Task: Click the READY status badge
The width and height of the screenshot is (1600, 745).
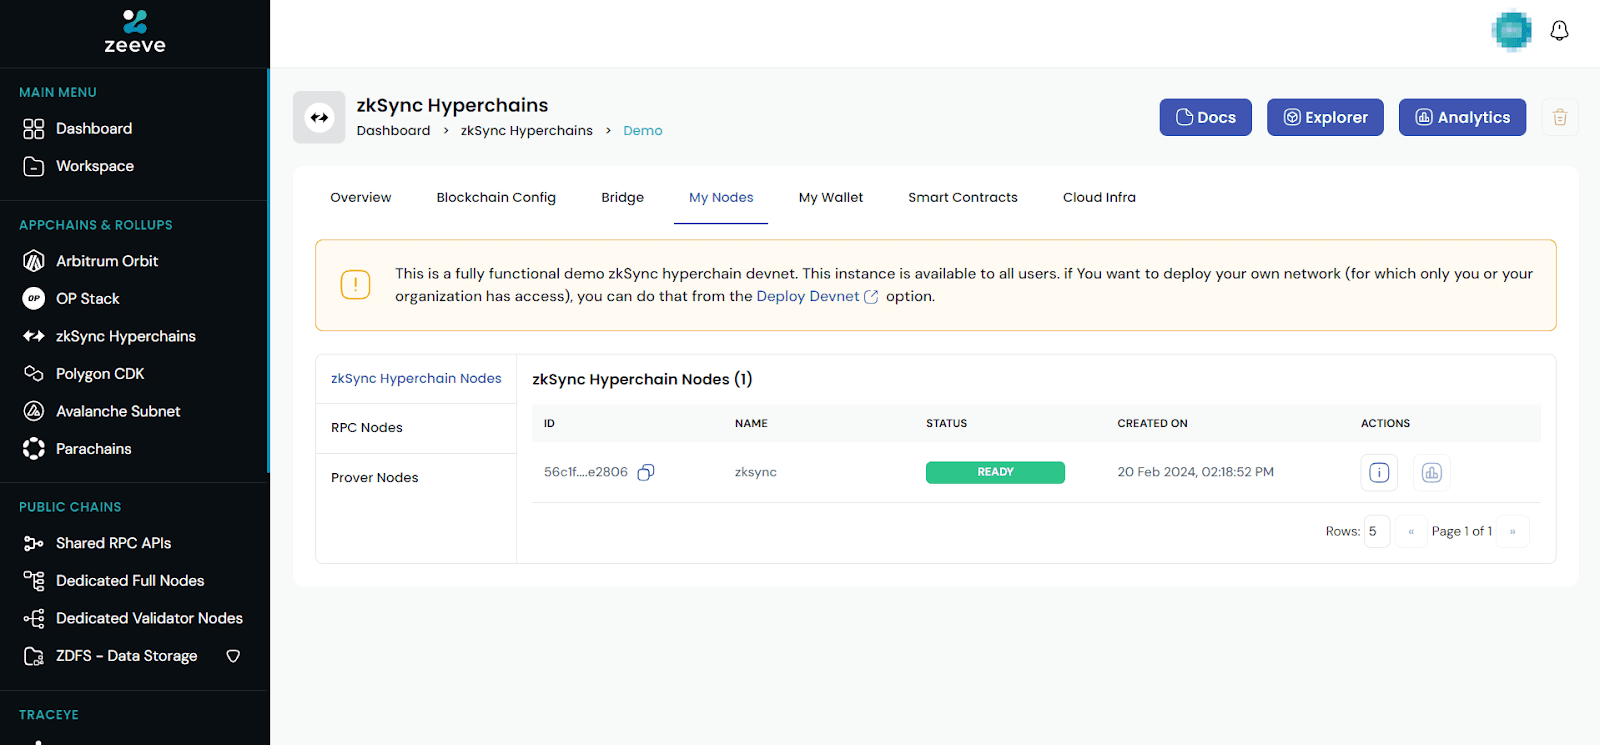Action: click(995, 472)
